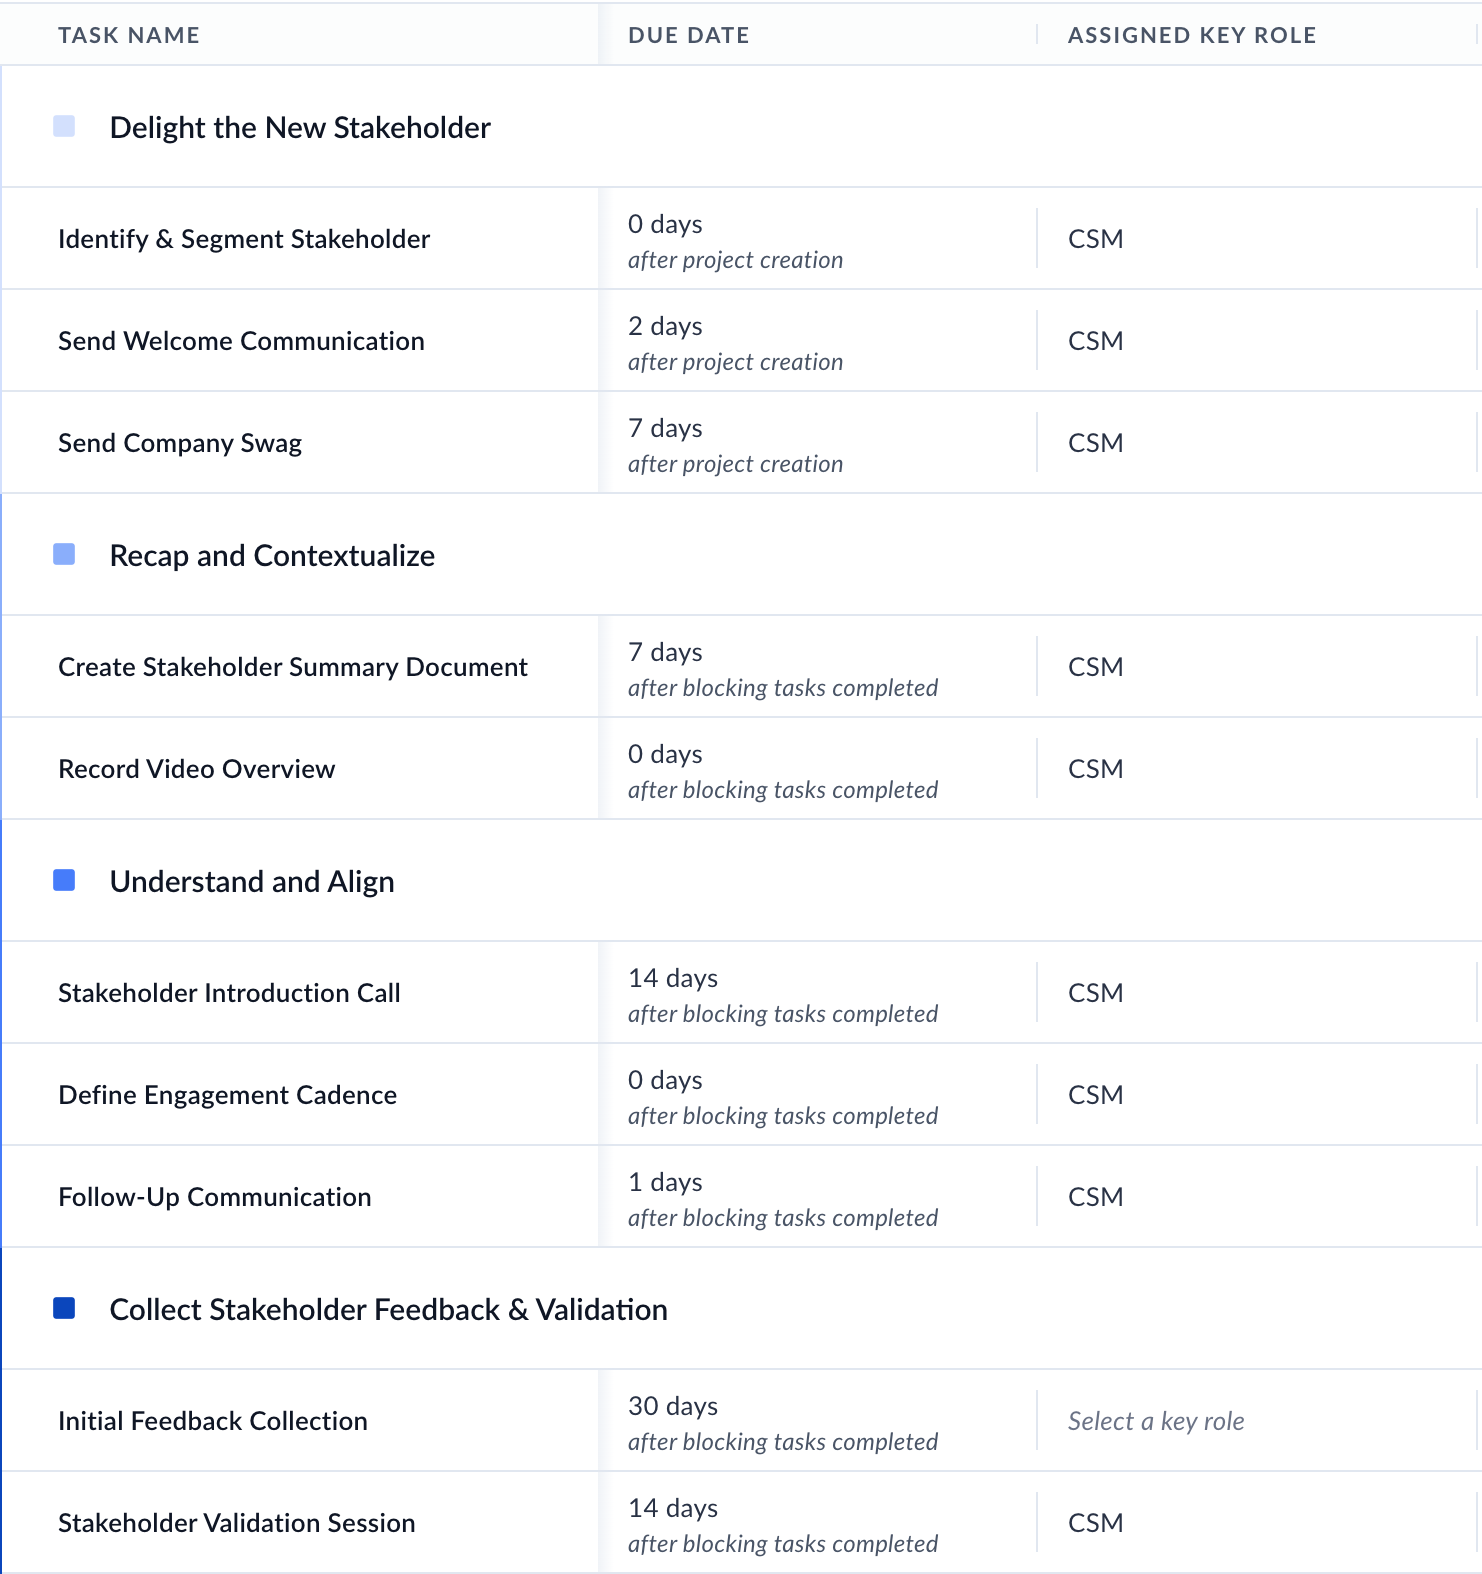This screenshot has height=1574, width=1482.
Task: Open the Identify & Segment Stakeholder task
Action: pyautogui.click(x=244, y=239)
